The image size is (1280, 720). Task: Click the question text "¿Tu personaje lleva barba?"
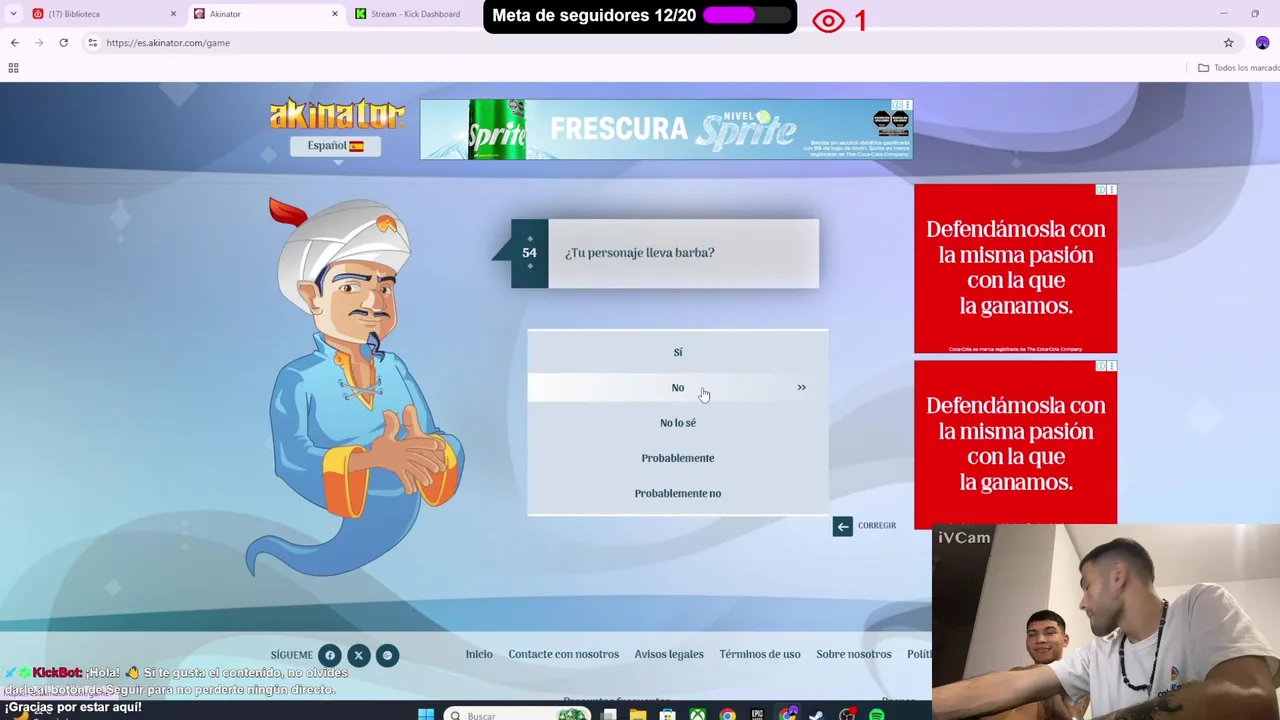pos(639,253)
